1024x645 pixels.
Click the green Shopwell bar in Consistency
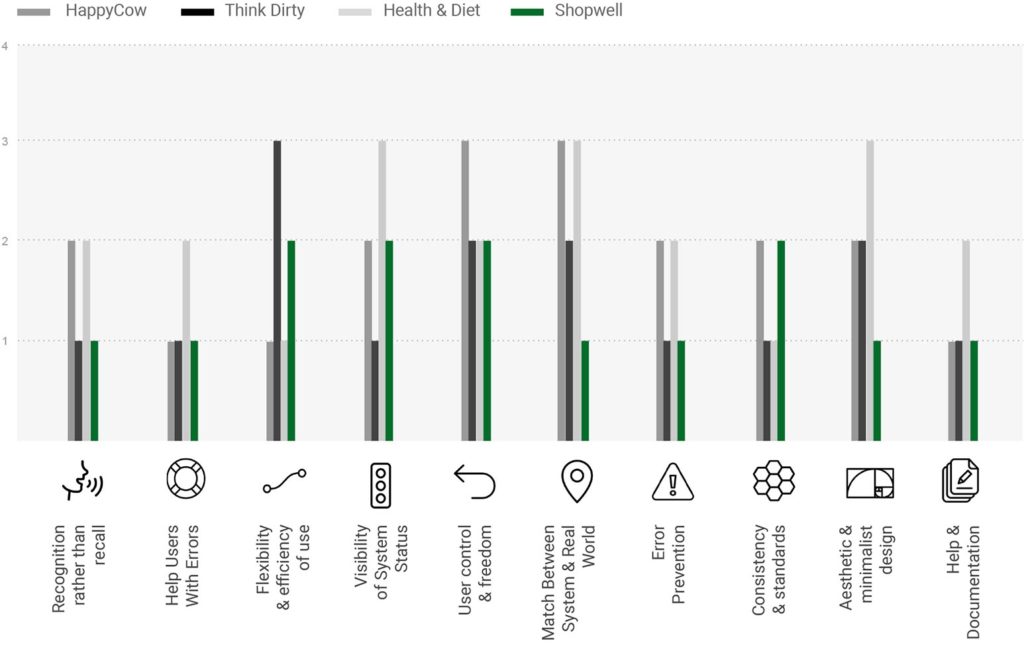[781, 340]
